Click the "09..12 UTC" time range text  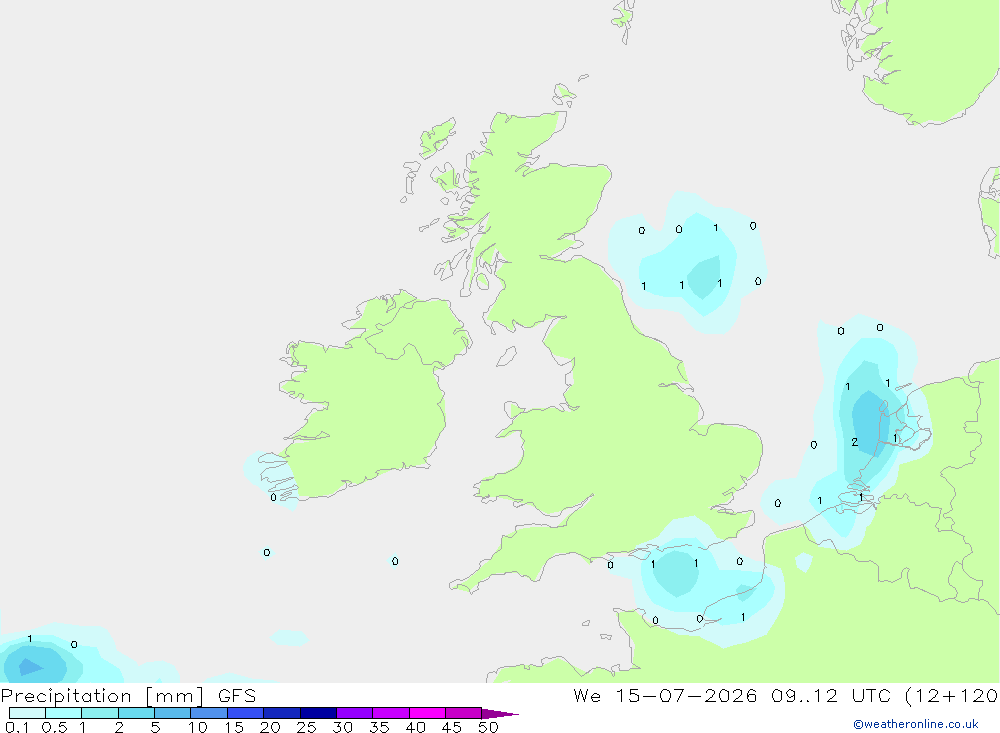[x=829, y=695]
